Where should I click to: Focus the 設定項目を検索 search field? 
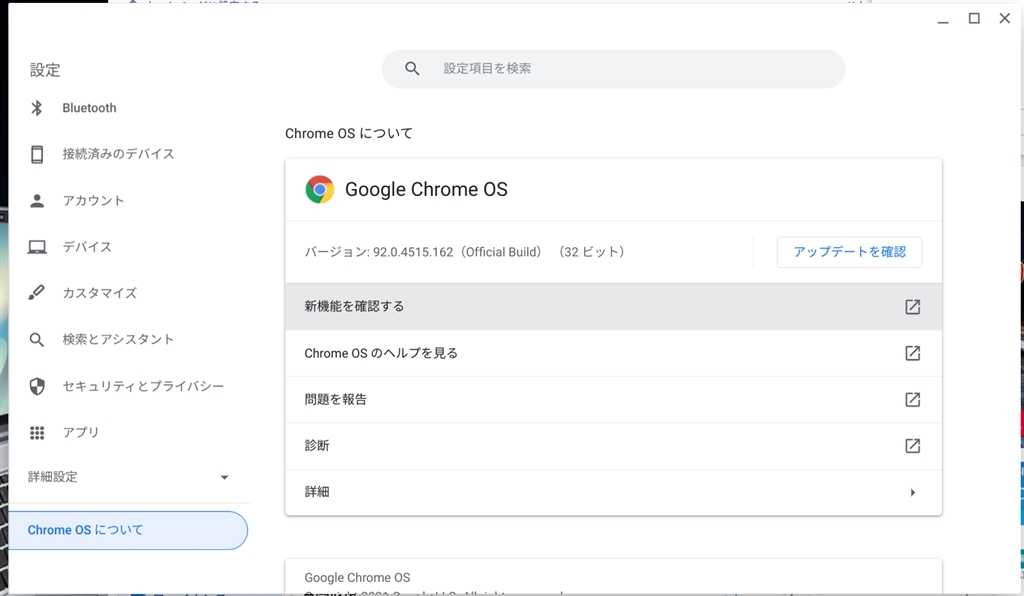click(x=613, y=69)
